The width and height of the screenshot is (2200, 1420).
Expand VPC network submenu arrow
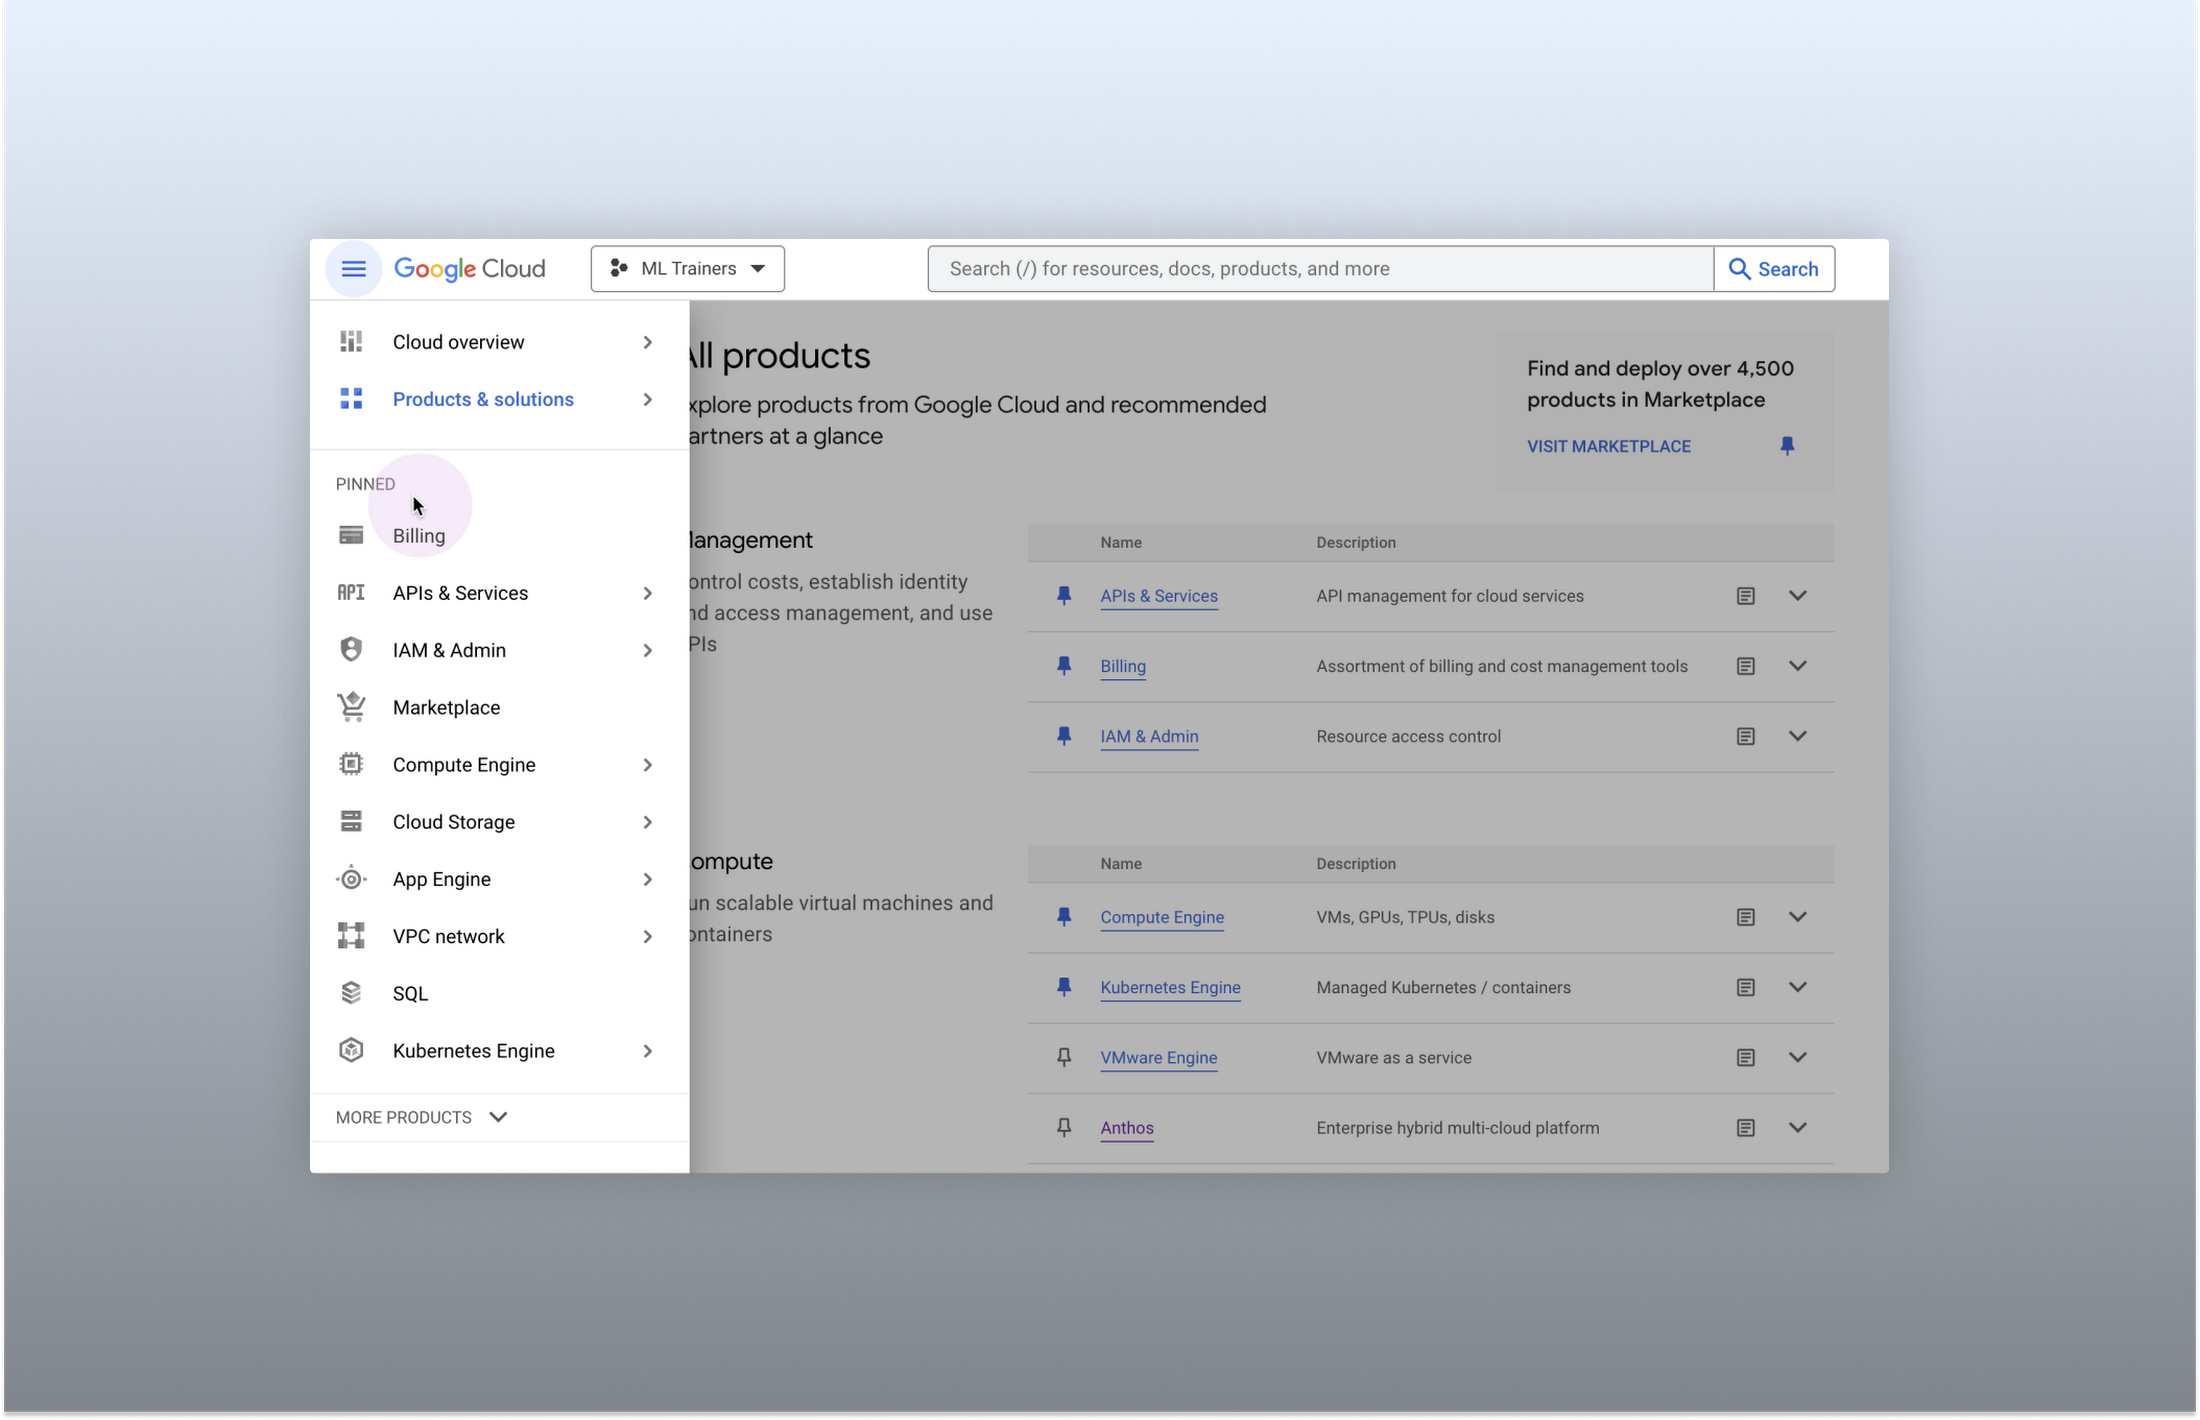click(x=648, y=936)
